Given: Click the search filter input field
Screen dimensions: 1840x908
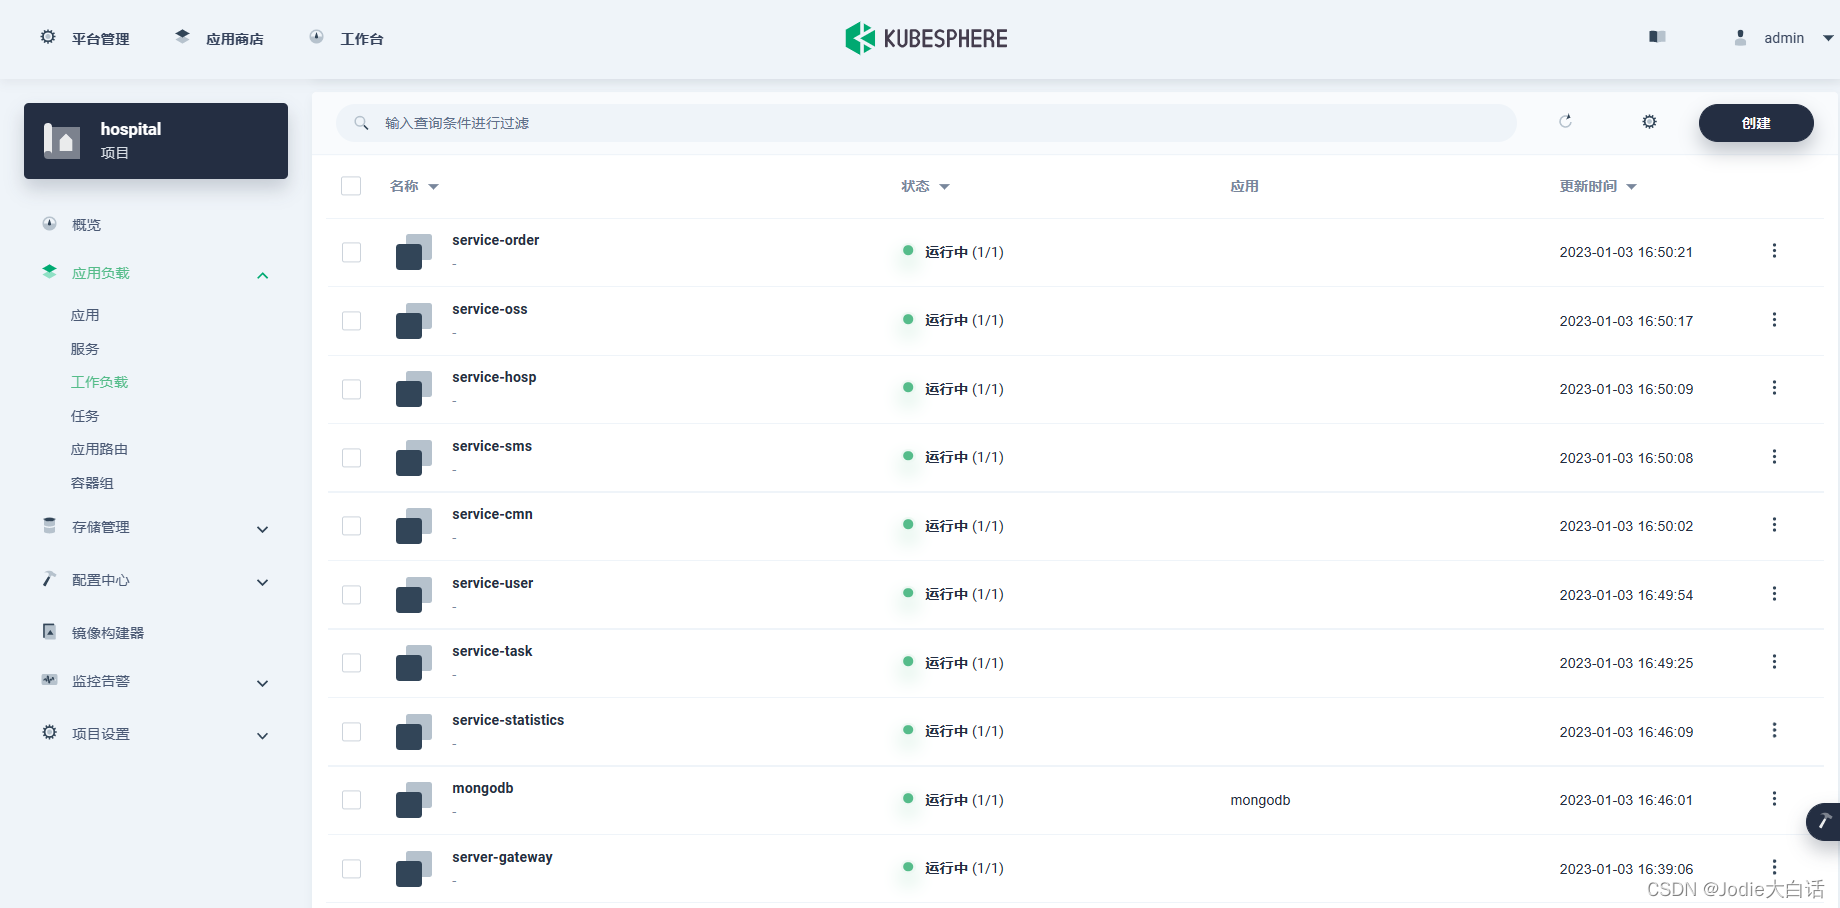Looking at the screenshot, I should click(x=926, y=123).
